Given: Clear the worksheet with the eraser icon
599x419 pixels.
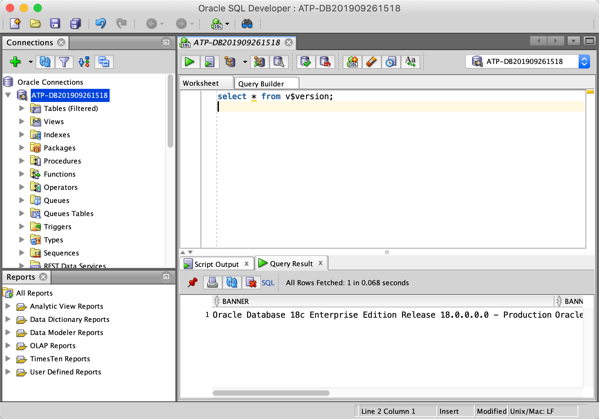Looking at the screenshot, I should [371, 61].
